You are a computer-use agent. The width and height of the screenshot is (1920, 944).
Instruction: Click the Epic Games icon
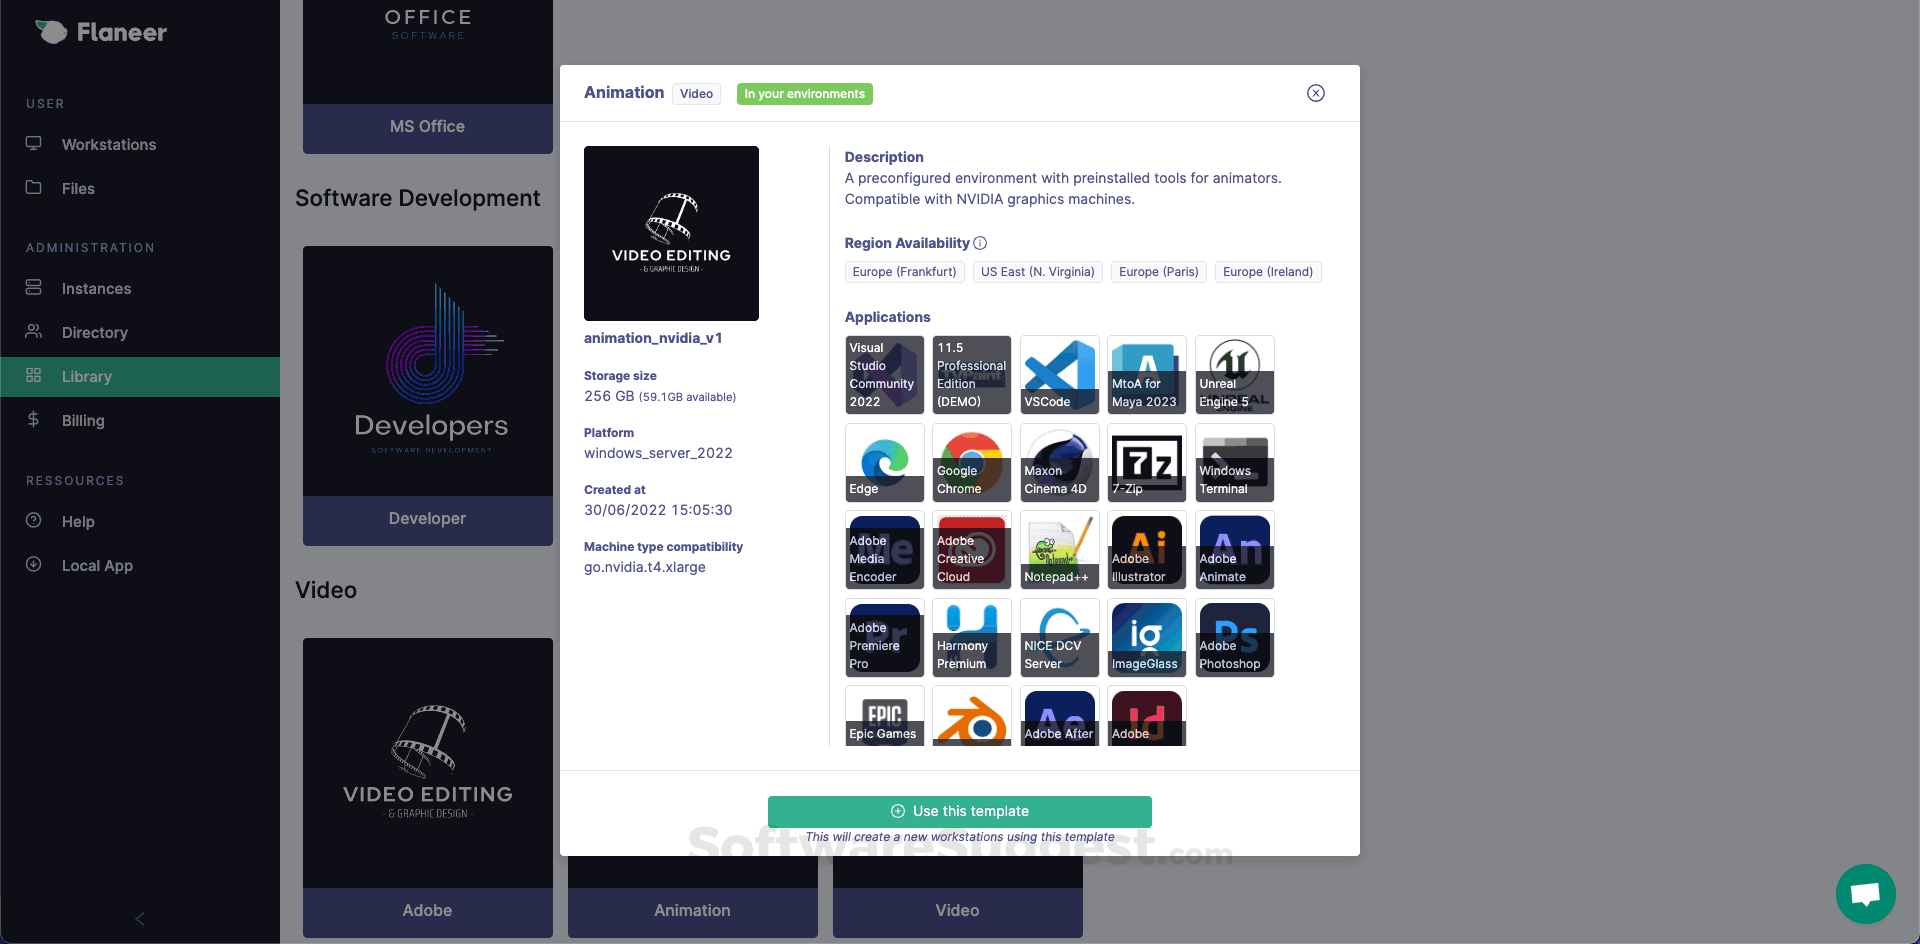(884, 718)
